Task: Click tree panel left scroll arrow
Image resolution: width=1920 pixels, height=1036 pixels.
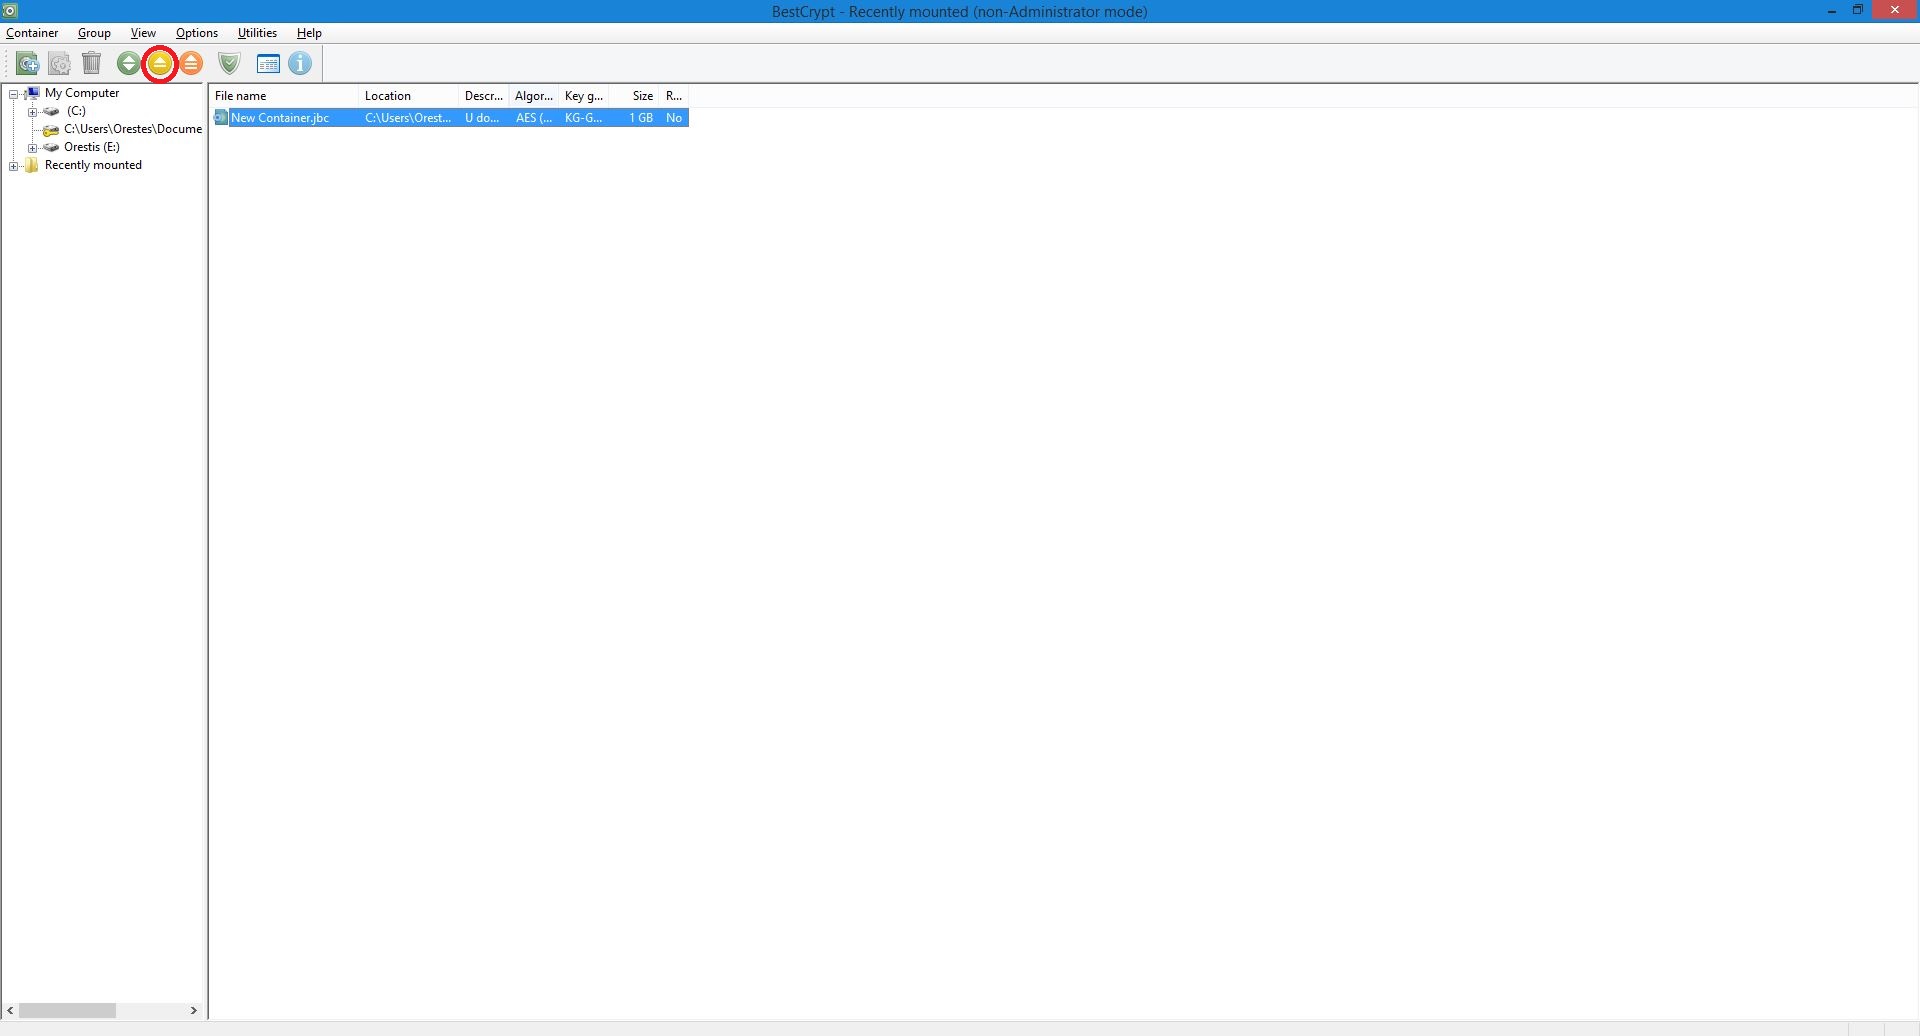Action: click(x=11, y=1011)
